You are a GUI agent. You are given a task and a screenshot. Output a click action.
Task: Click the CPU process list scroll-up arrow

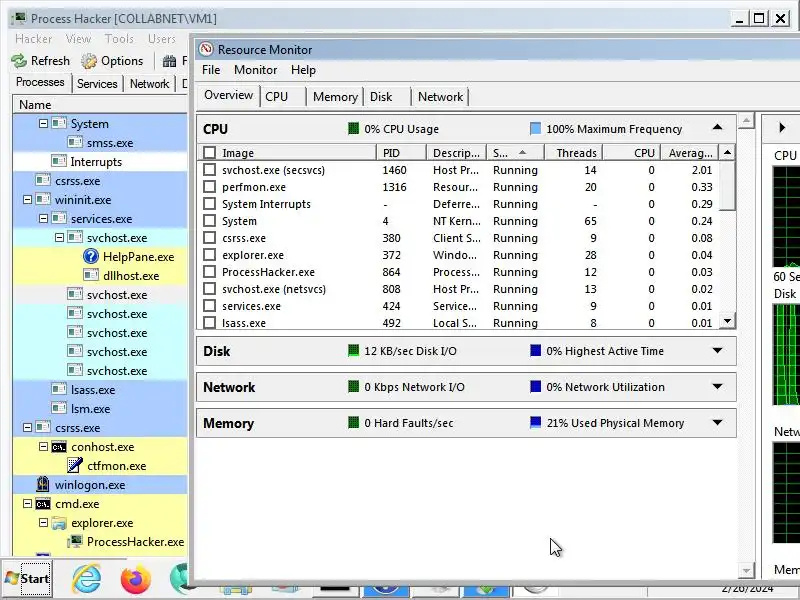point(728,153)
